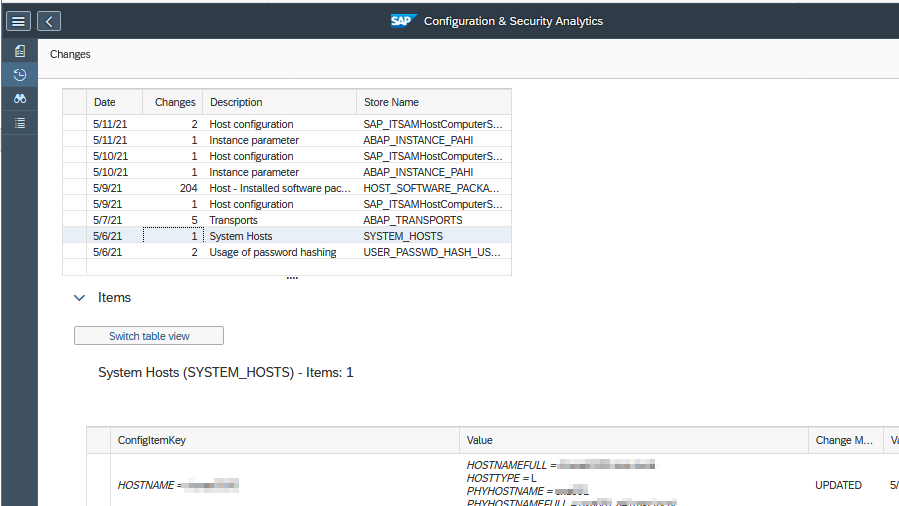
Task: Click the back arrow button
Action: tap(49, 21)
